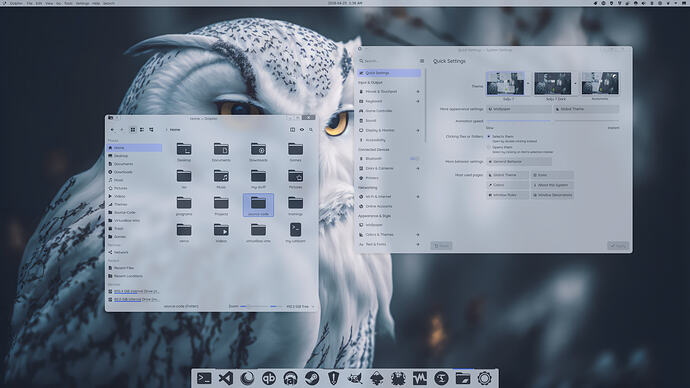Open Recent Files in Dolphin places panel
Viewport: 690px width, 388px height.
coord(135,268)
